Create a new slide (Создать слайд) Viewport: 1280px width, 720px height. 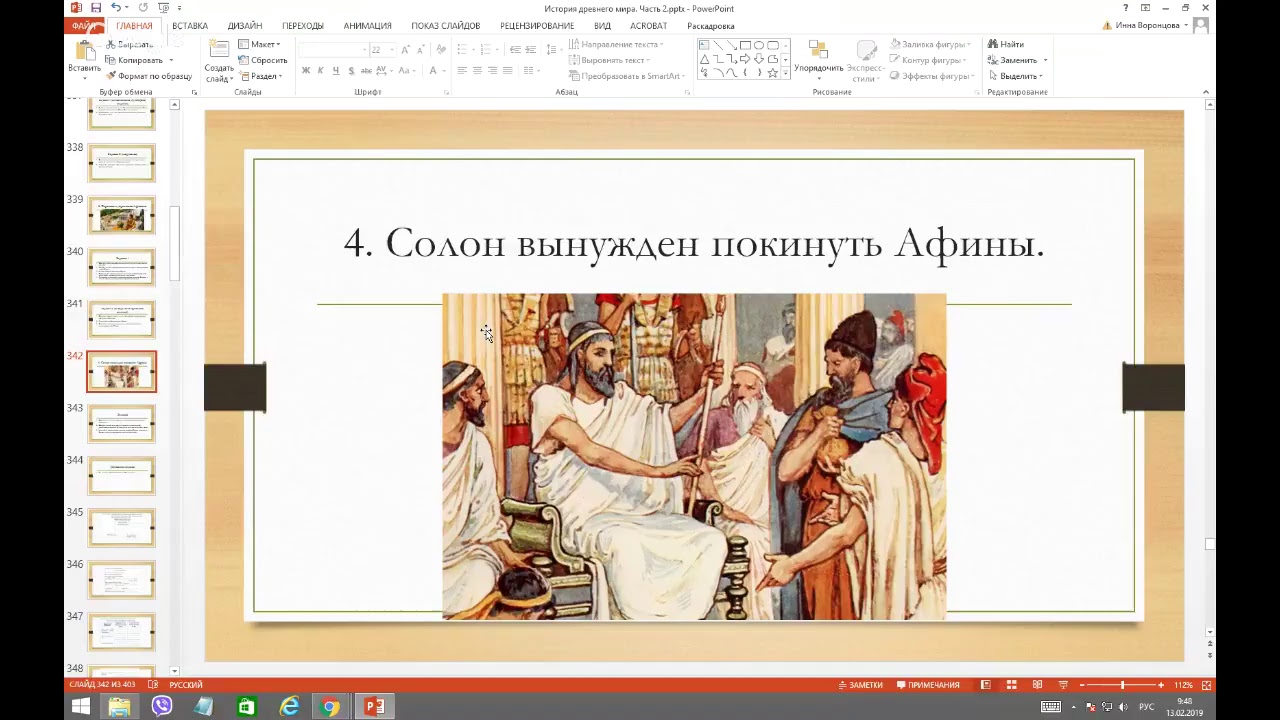pos(219,61)
